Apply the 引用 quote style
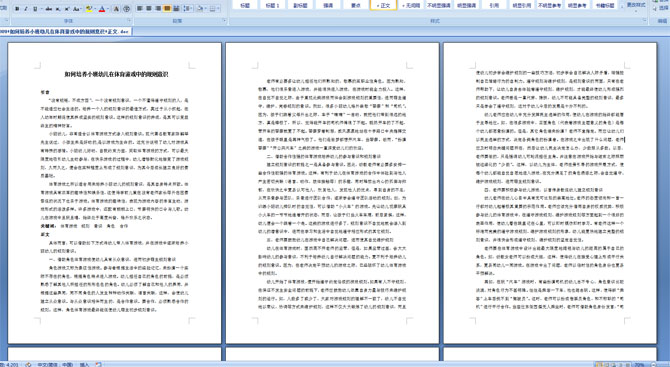The image size is (670, 367). coord(494,5)
